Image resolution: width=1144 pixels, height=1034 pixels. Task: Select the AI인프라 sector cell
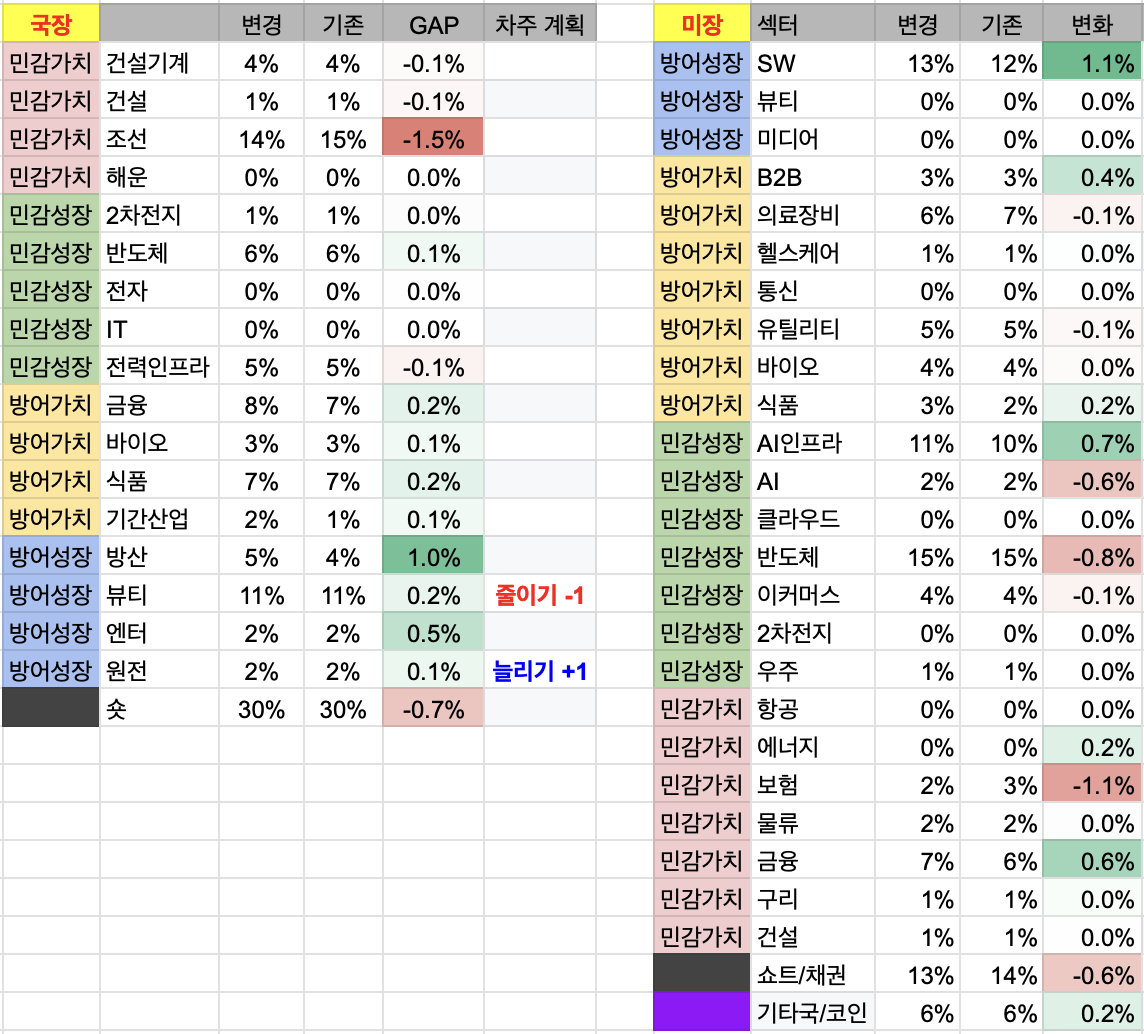(x=812, y=443)
